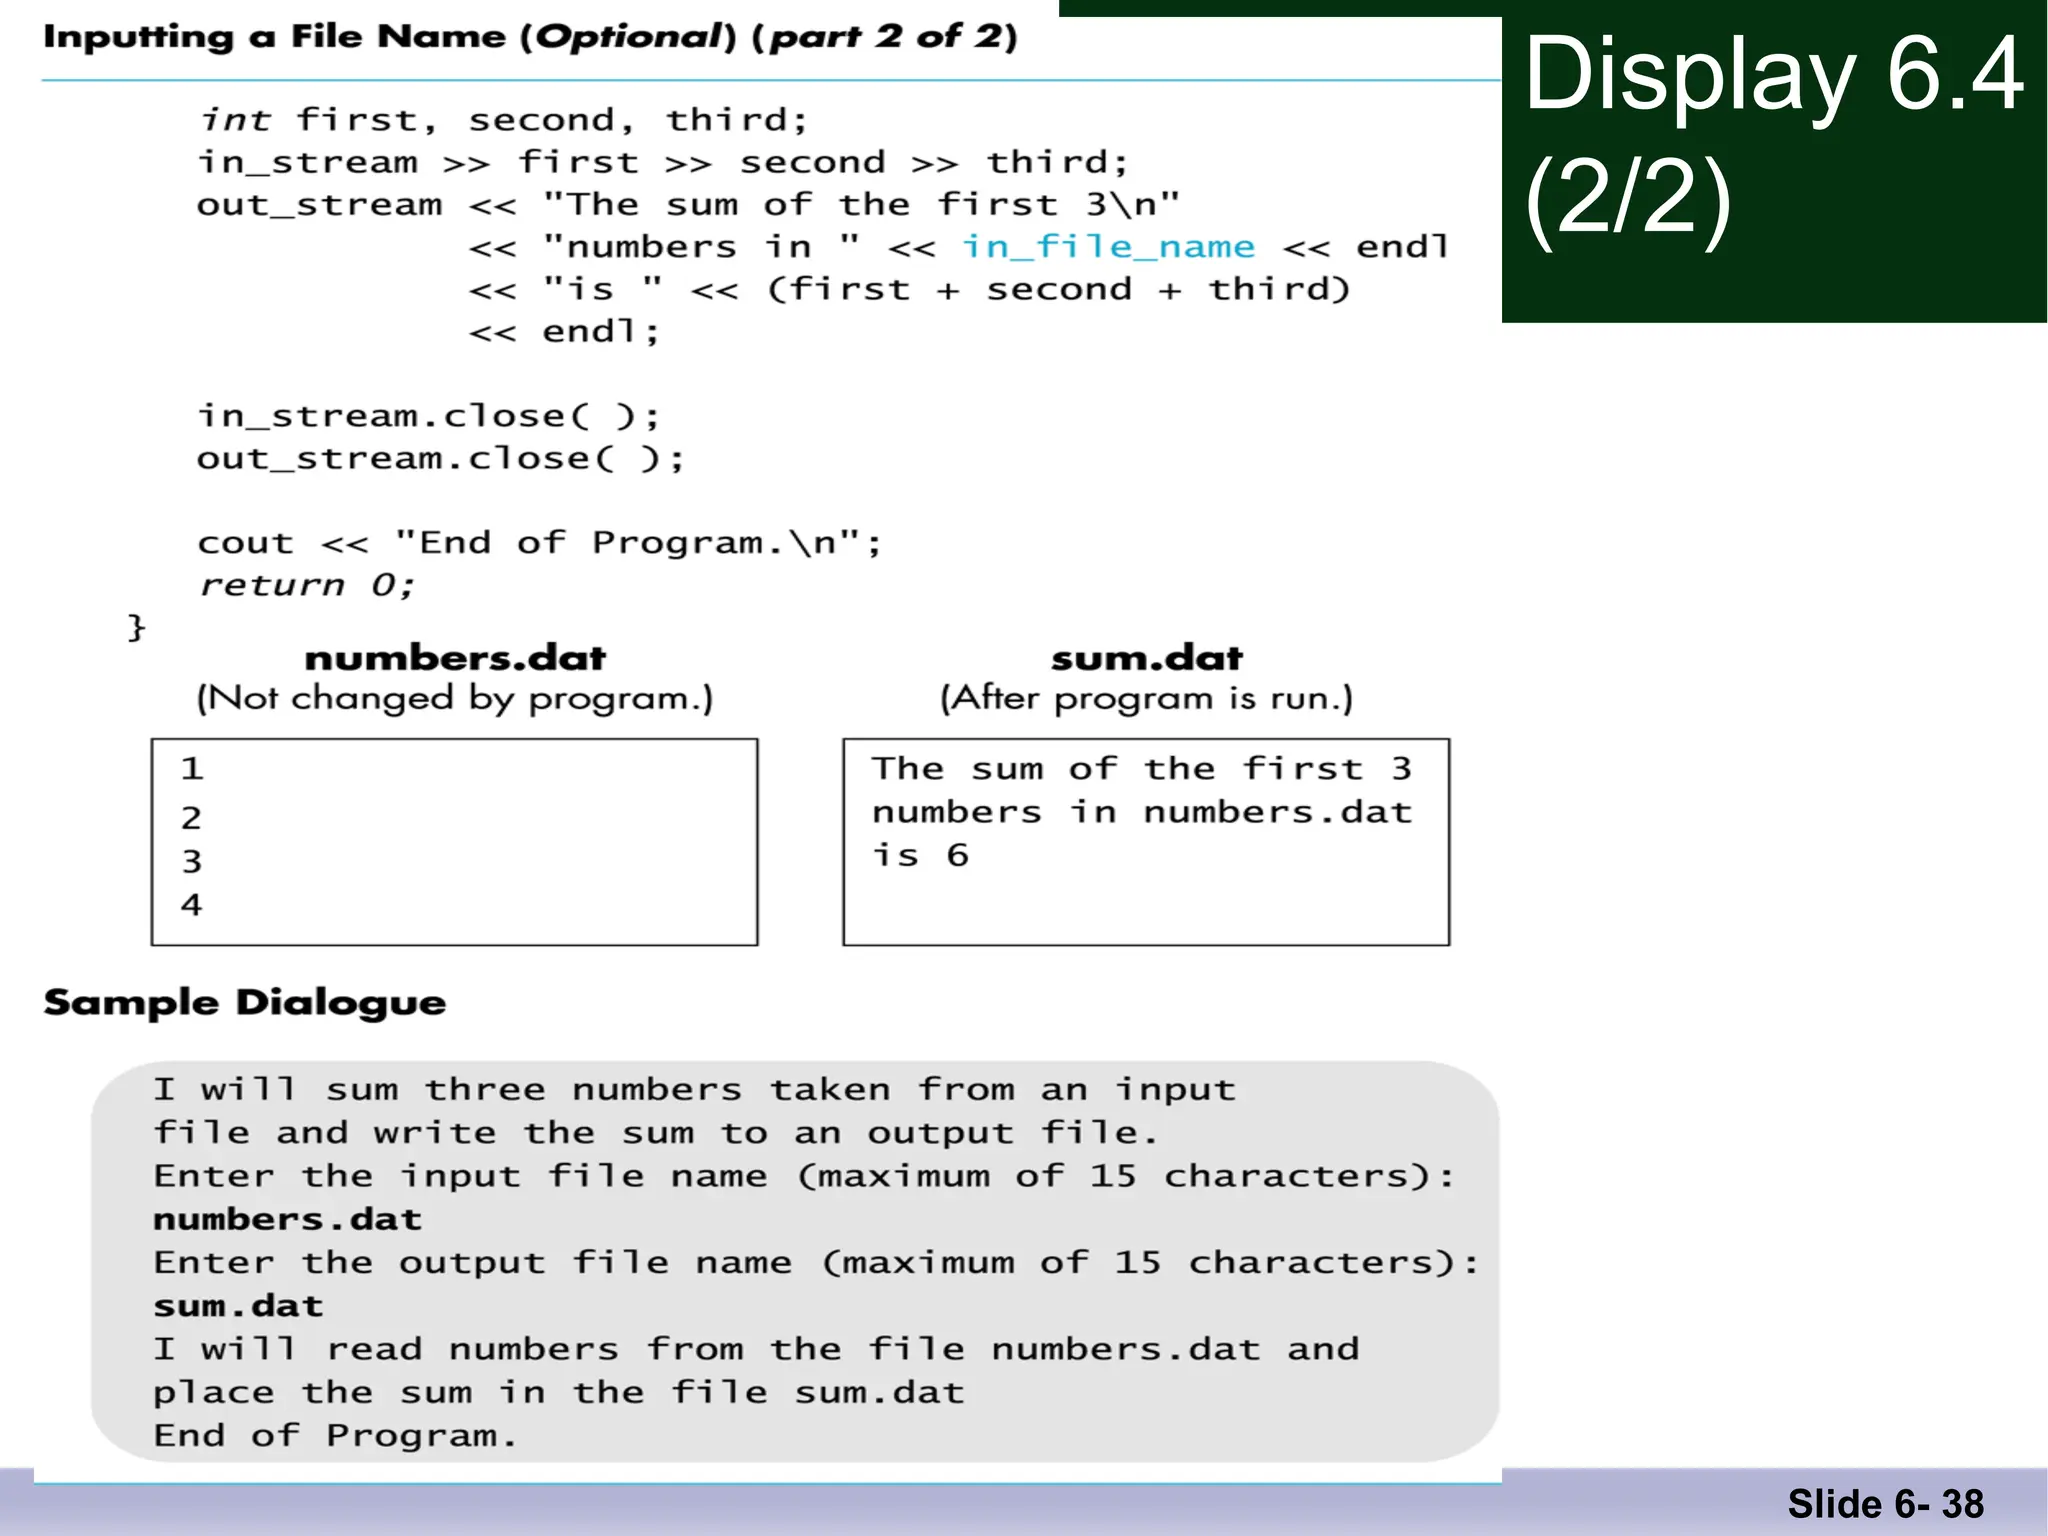The image size is (2048, 1536).
Task: Click 'I will read numbers from the file' line
Action: [757, 1350]
